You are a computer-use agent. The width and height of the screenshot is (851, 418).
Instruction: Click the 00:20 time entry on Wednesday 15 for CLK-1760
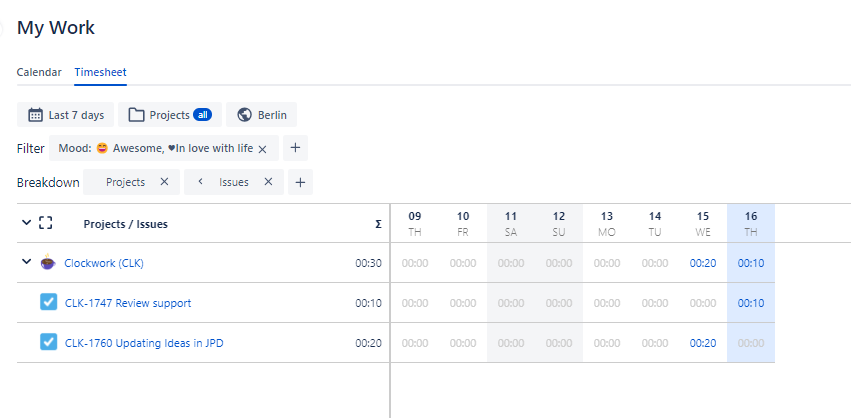coord(703,343)
